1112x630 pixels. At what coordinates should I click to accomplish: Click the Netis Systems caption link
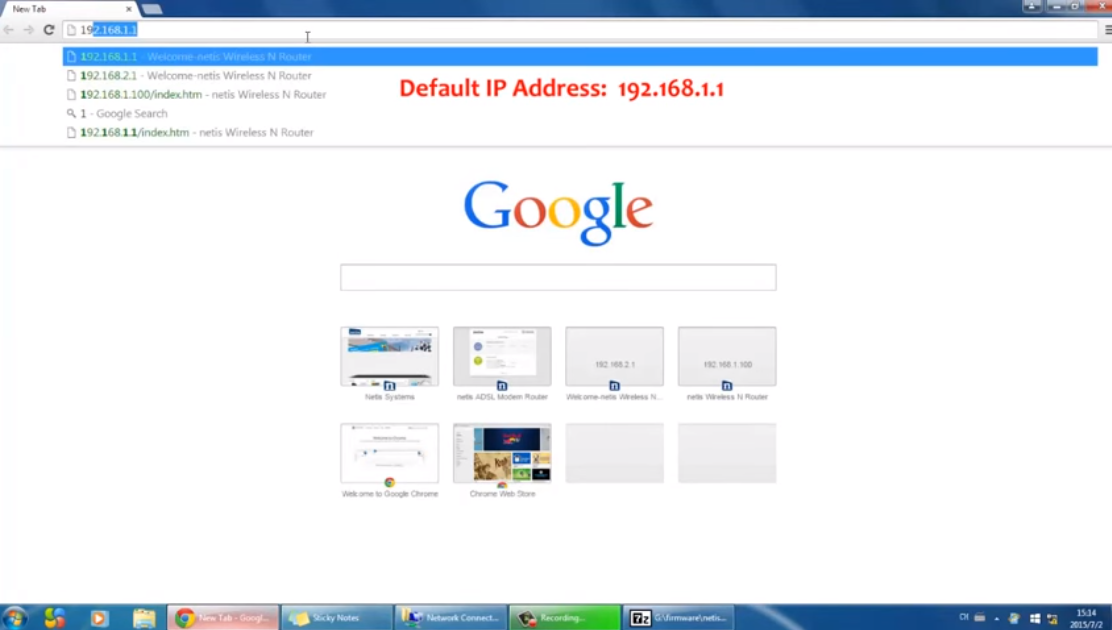[x=389, y=397]
